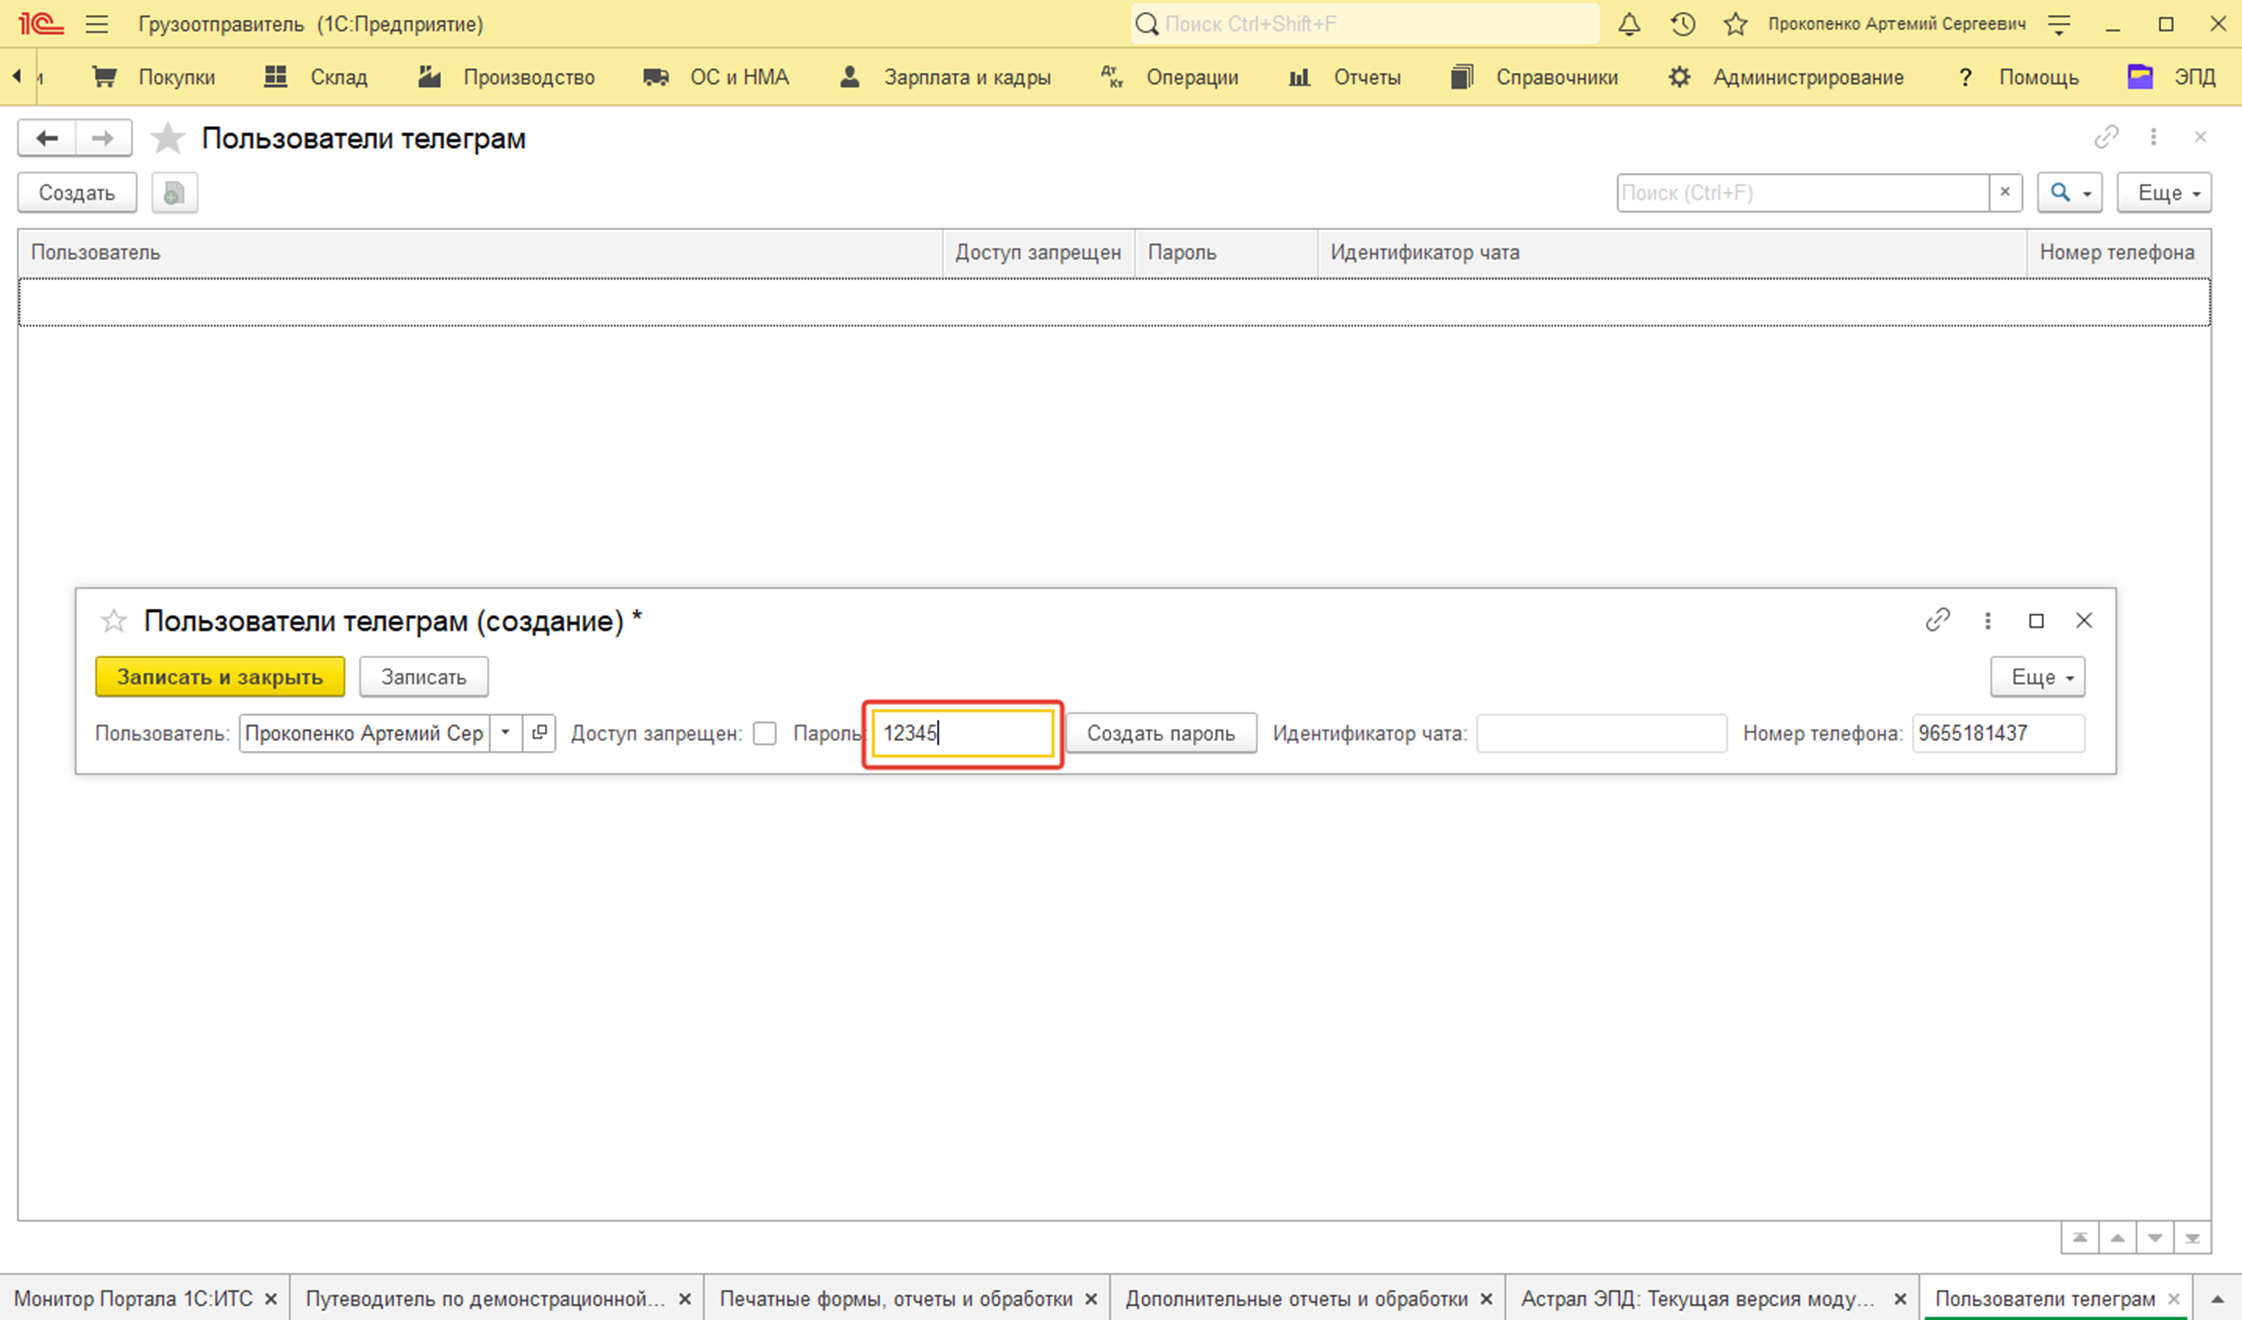Switch to Путеводитель по демонстрационной tab

pyautogui.click(x=485, y=1299)
